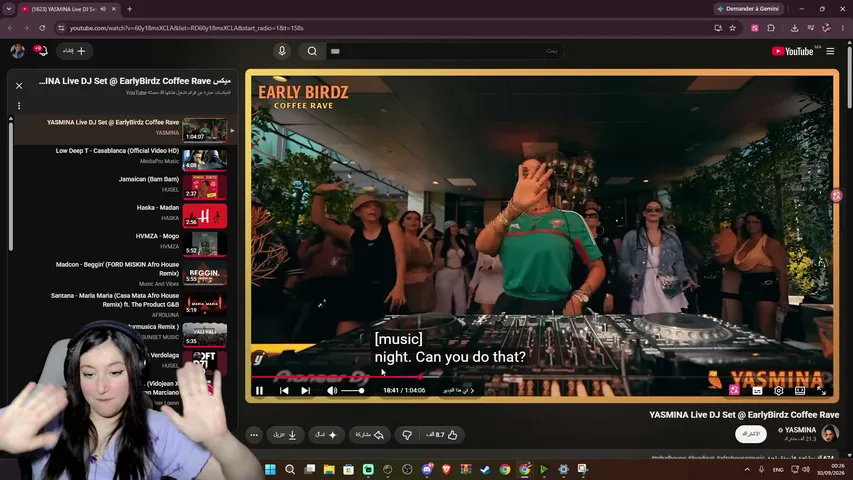Toggle subtitles/closed captions in the player
This screenshot has width=853, height=480.
pos(757,390)
